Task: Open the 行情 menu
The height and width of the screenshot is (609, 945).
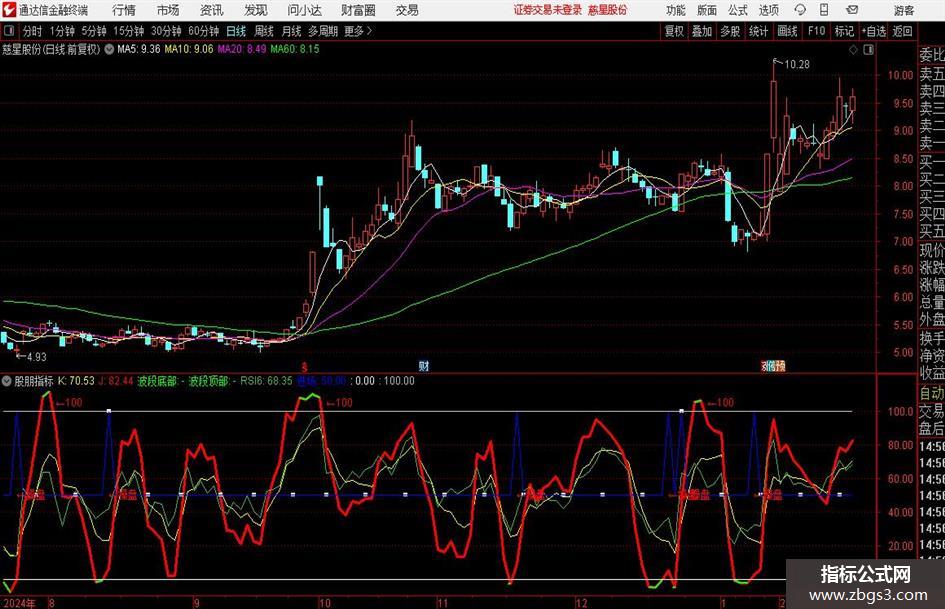Action: click(x=124, y=10)
